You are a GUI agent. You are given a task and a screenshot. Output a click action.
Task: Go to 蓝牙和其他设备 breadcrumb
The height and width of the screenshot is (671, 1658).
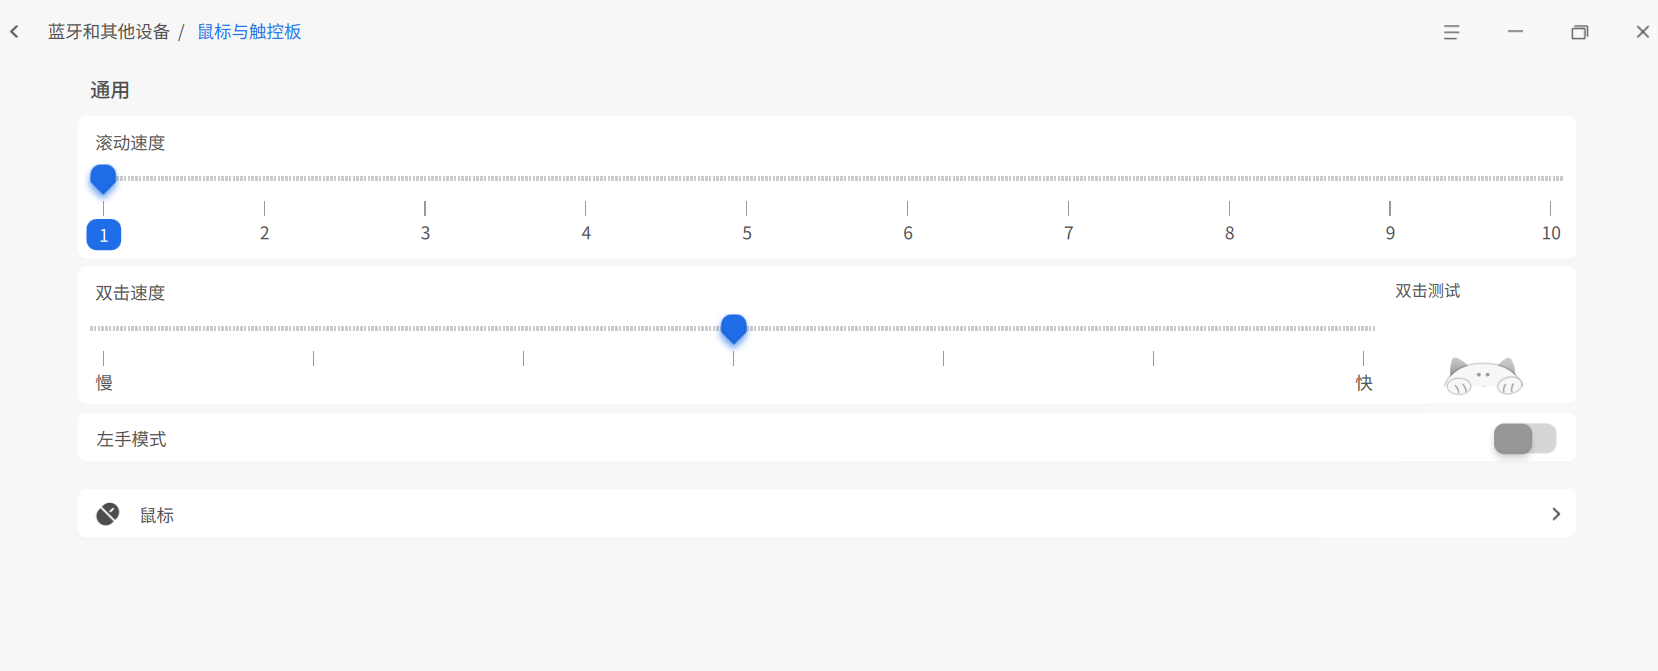click(109, 32)
